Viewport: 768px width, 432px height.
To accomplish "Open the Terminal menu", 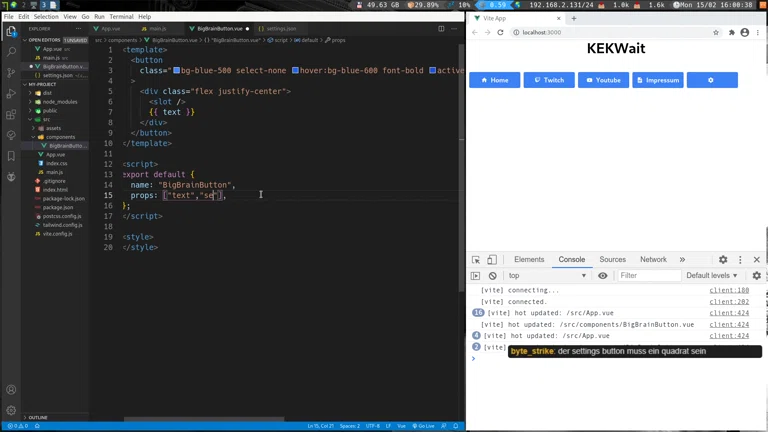I will click(121, 17).
